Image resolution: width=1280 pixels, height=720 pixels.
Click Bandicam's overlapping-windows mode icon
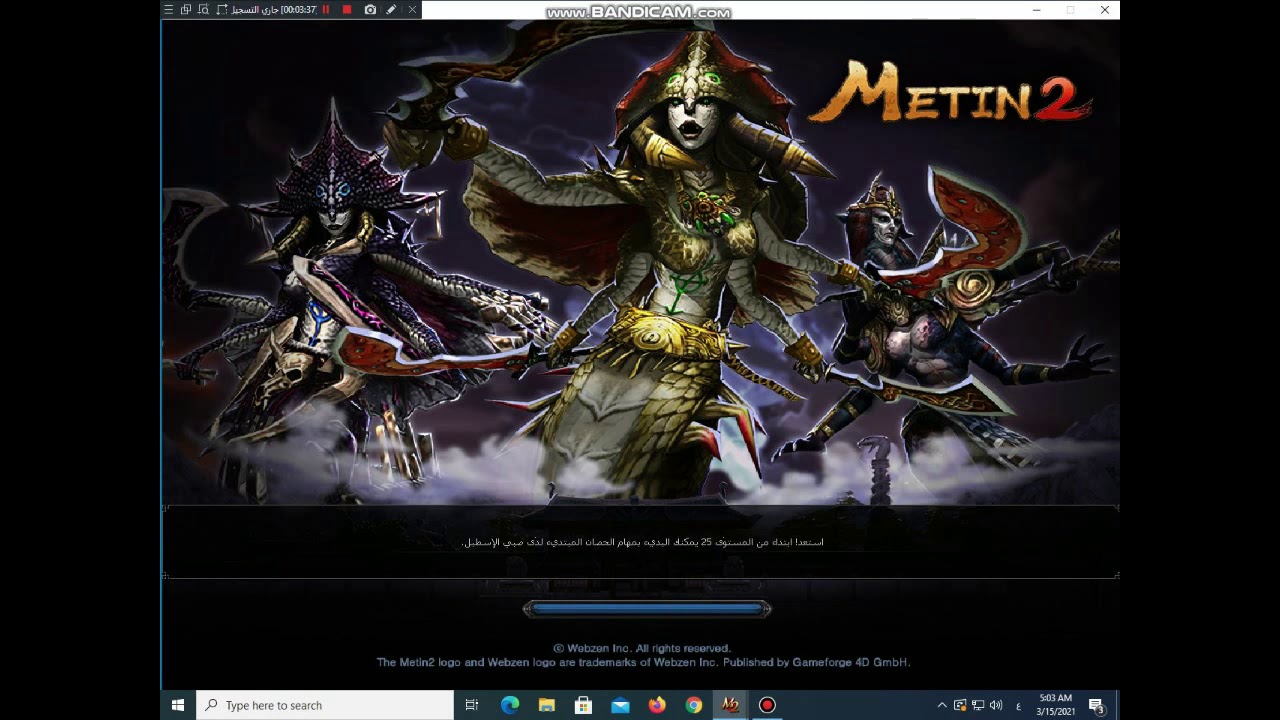pos(186,10)
